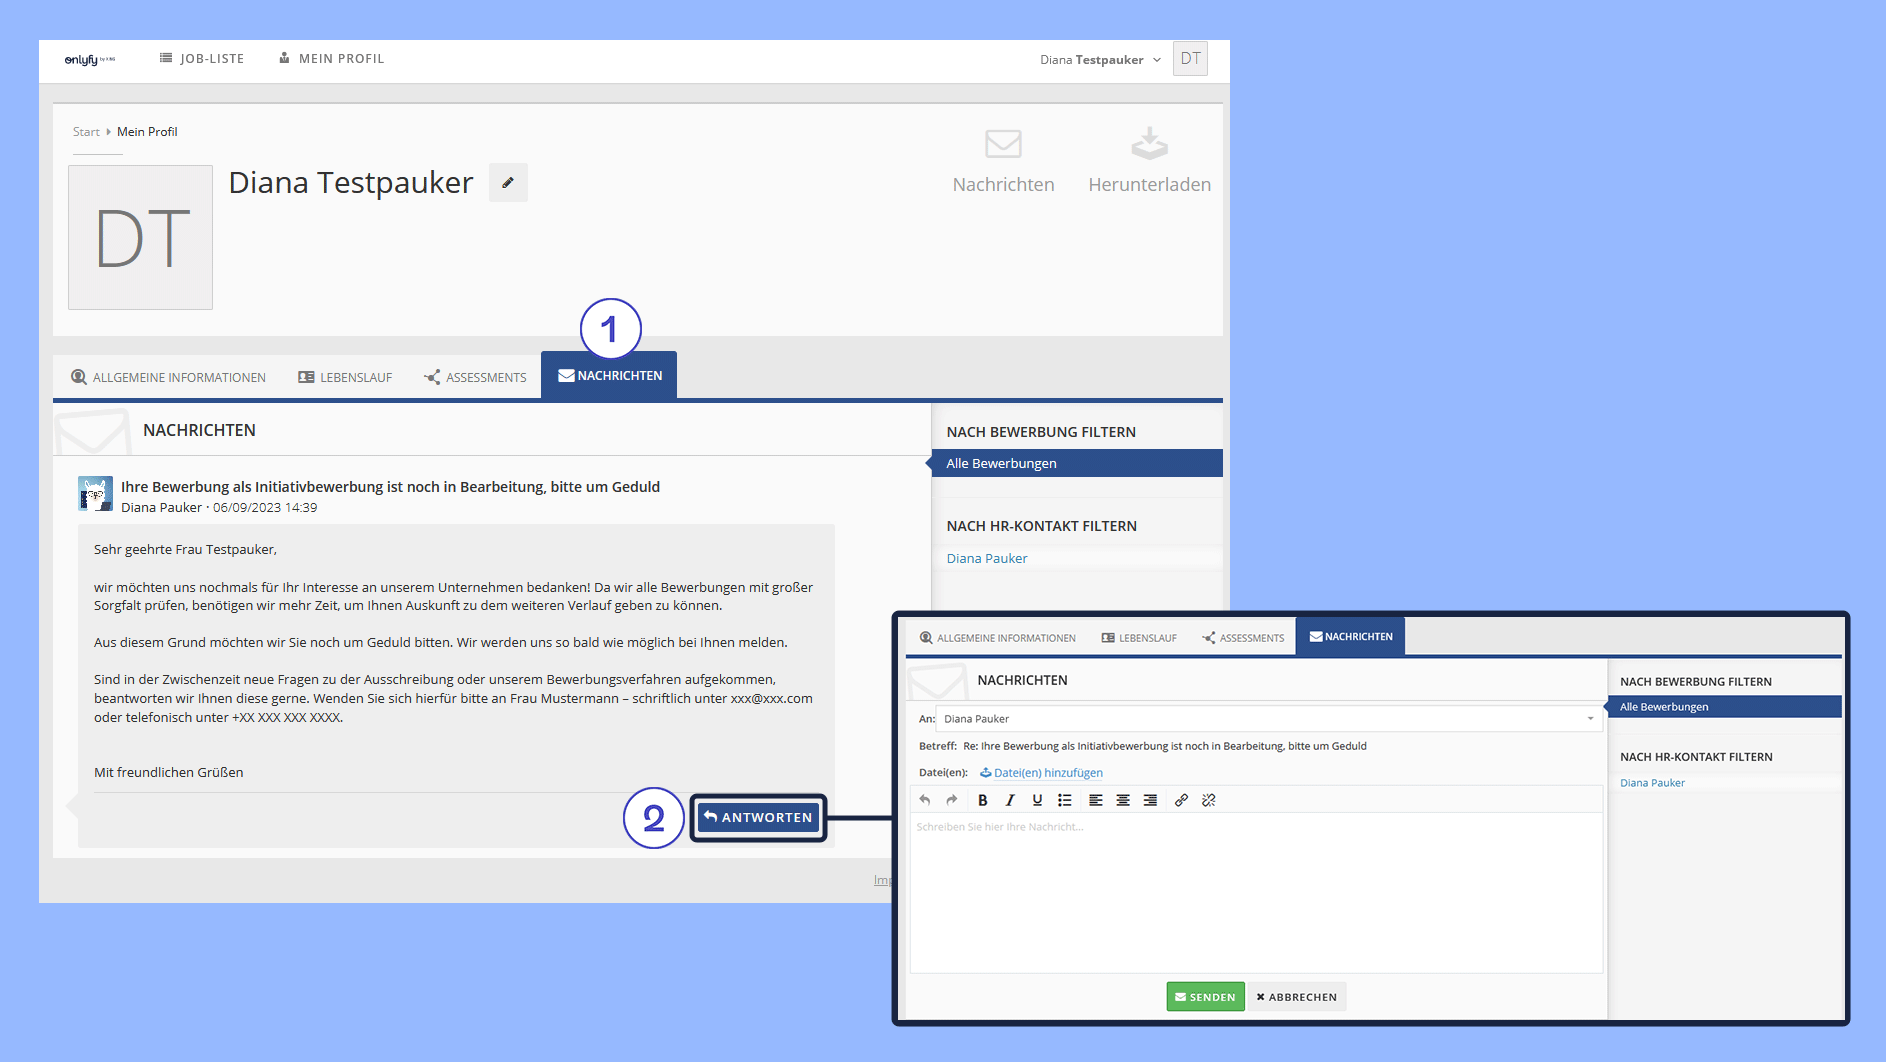Open Job-Liste in top navigation

coord(202,59)
